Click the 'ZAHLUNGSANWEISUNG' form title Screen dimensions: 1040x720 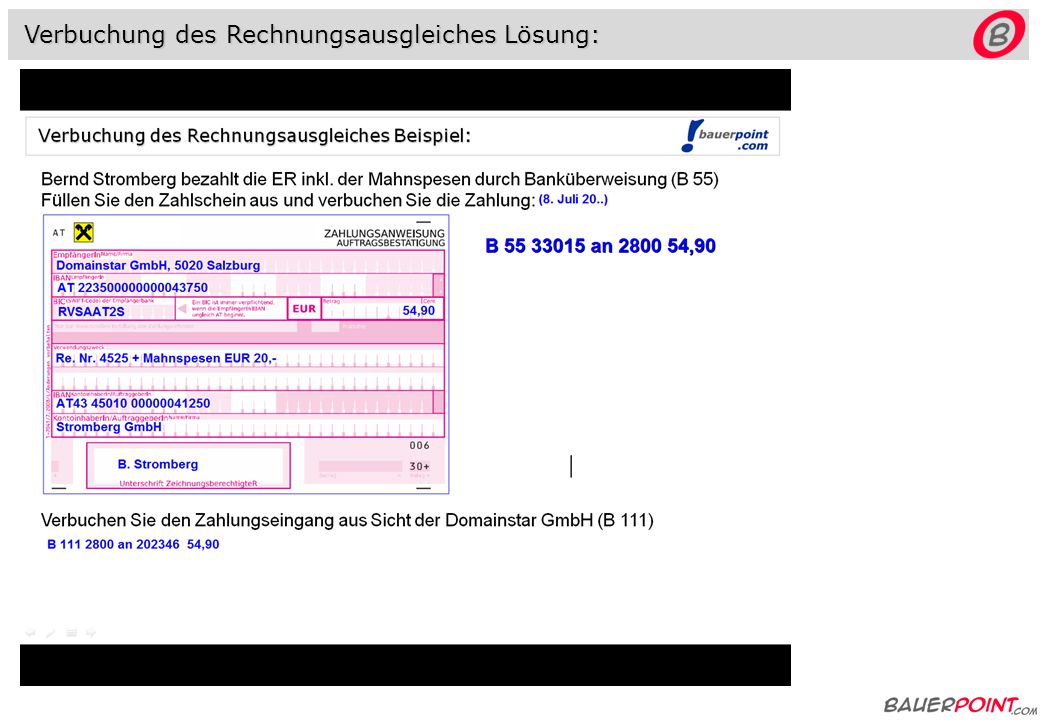click(384, 233)
